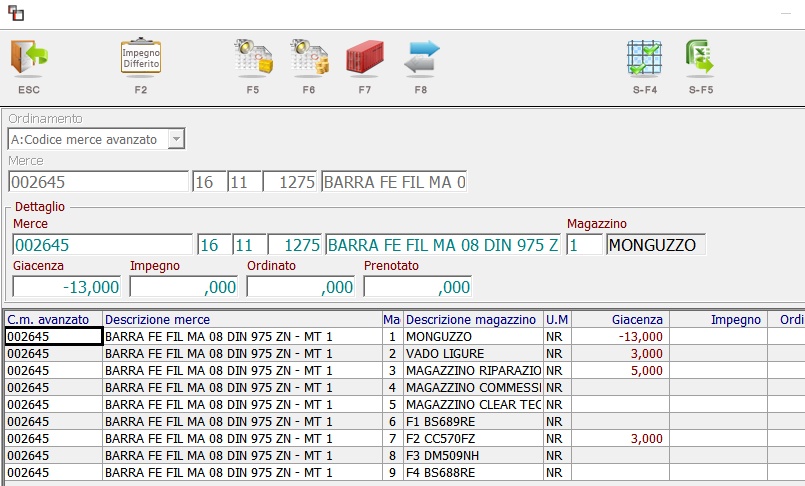Open Impegno Differito F2 clipboard icon
This screenshot has width=805, height=486.
141,56
